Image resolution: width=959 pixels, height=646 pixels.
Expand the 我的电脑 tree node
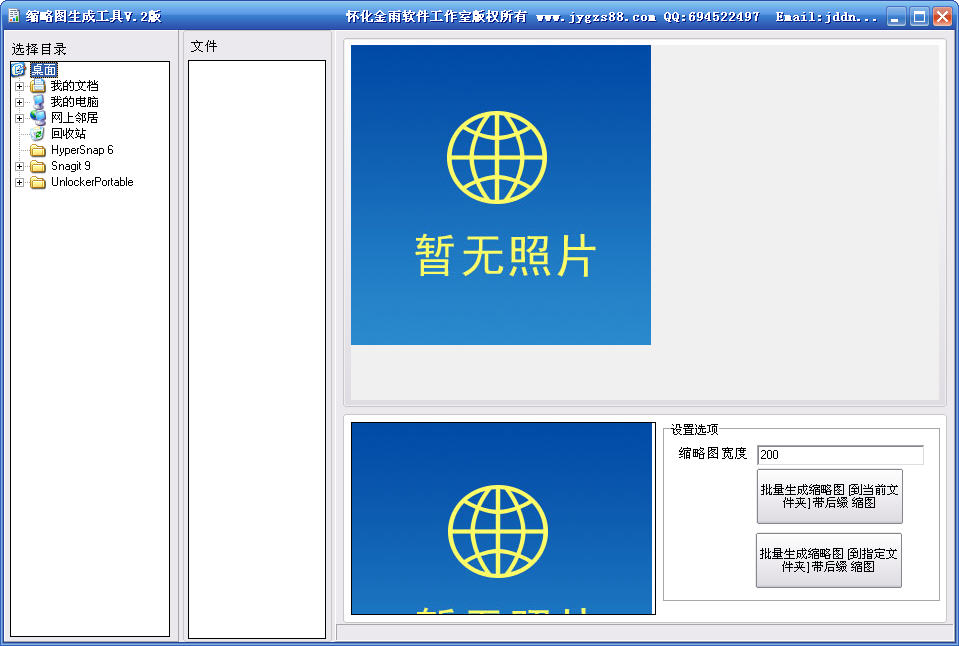coord(20,102)
